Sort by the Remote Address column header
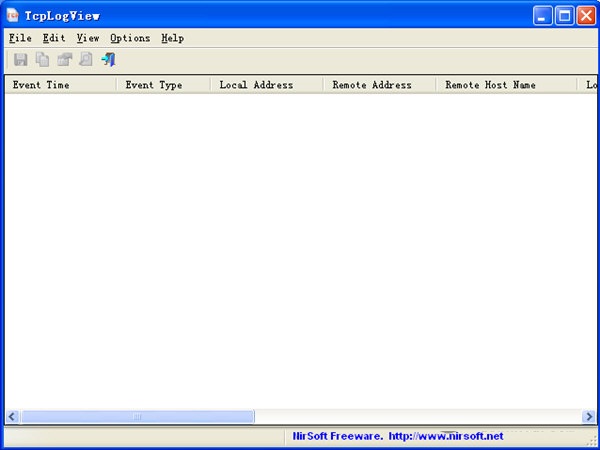This screenshot has width=600, height=450. click(380, 85)
